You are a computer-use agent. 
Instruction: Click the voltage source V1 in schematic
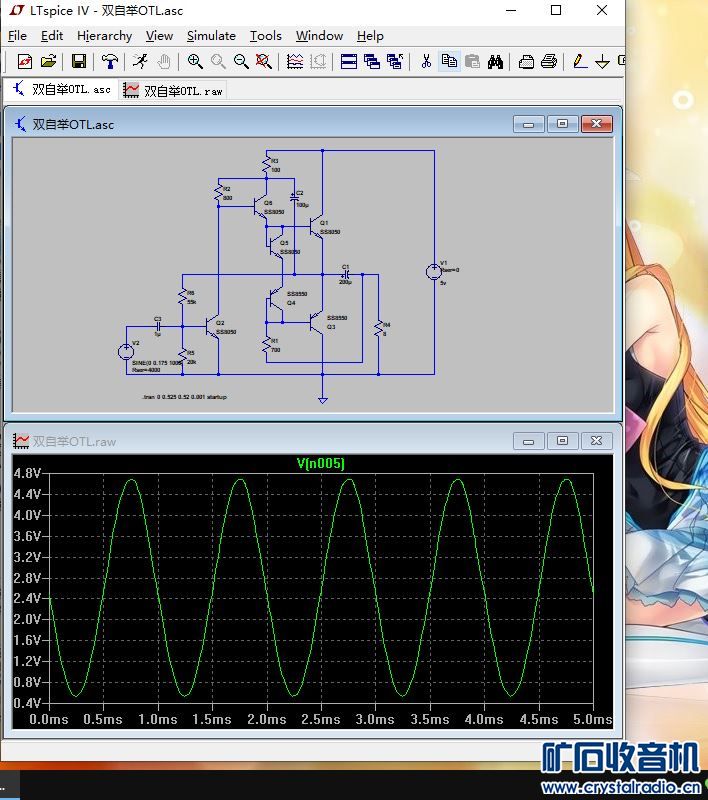point(434,272)
